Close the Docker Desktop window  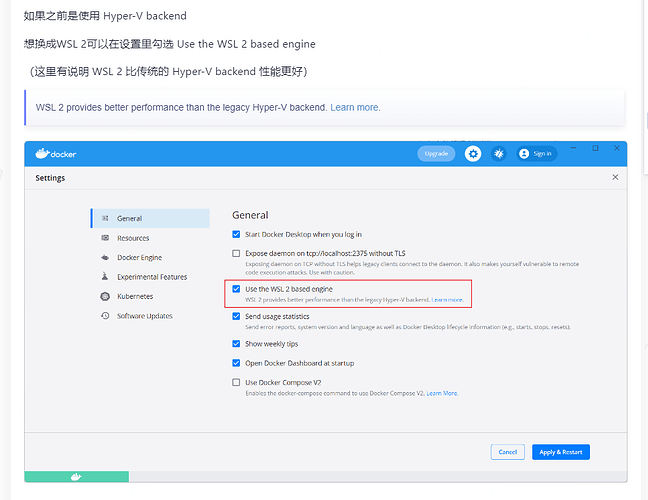[617, 148]
